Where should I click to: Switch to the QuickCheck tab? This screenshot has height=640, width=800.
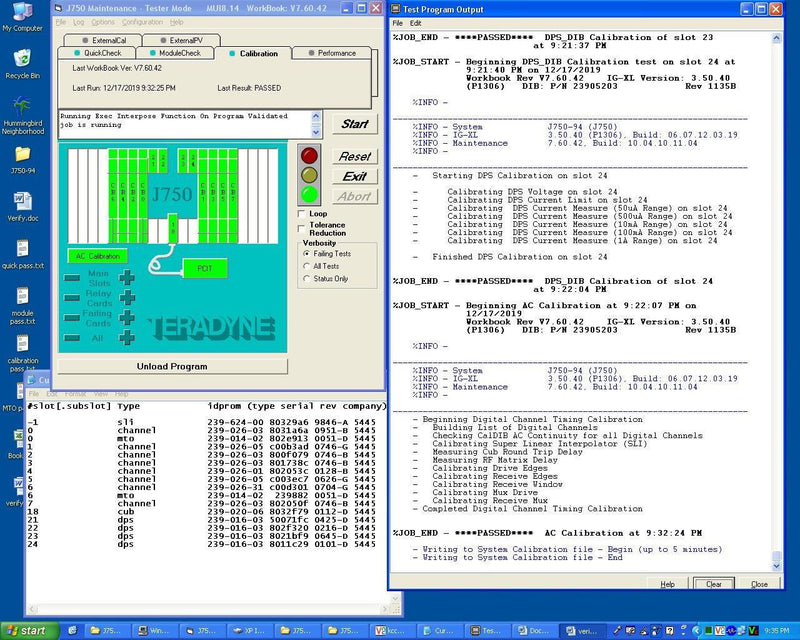click(x=103, y=53)
